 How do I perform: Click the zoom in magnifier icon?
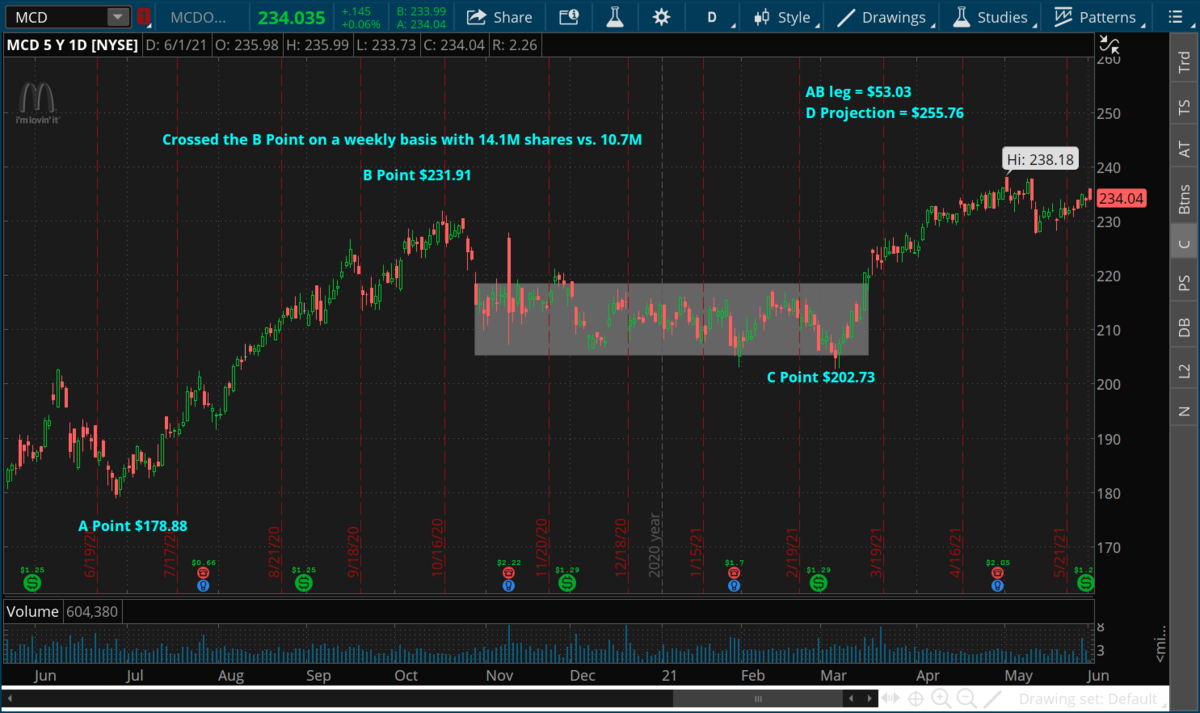(x=943, y=698)
